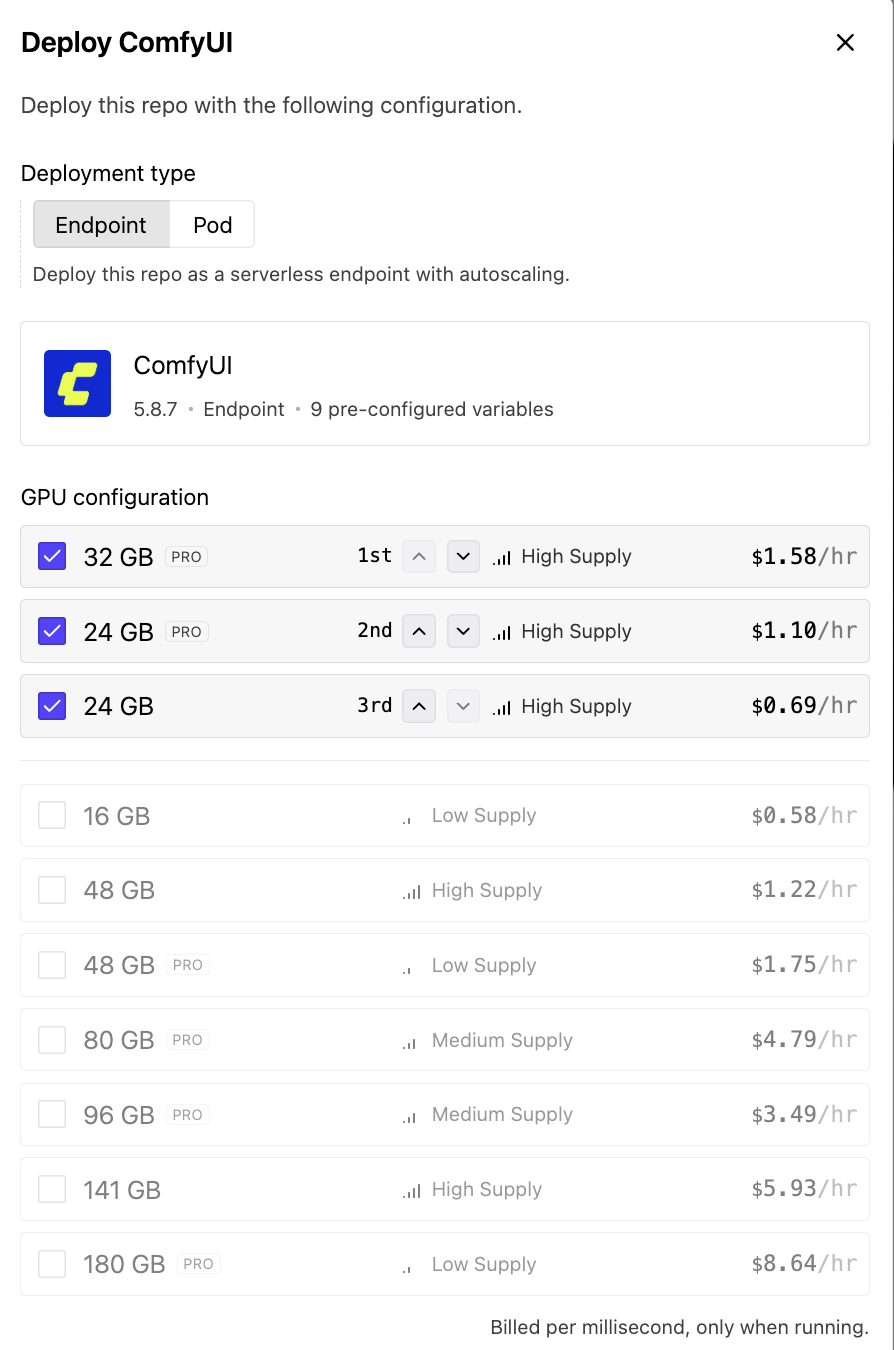Viewport: 894px width, 1350px height.
Task: Click the low supply signal icon on 16 GB row
Action: (x=408, y=820)
